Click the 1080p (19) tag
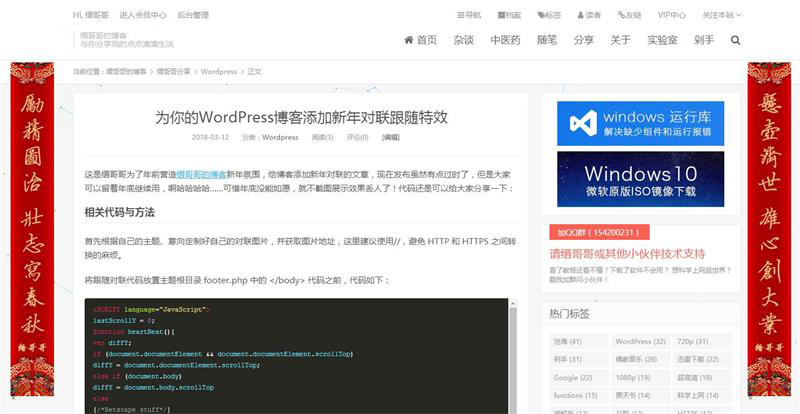This screenshot has width=800, height=414. pos(640,378)
